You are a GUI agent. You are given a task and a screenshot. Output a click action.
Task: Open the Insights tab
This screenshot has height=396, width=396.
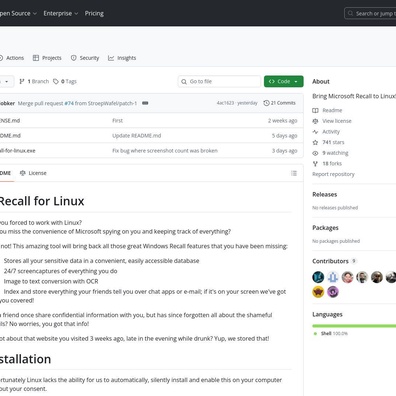click(122, 58)
